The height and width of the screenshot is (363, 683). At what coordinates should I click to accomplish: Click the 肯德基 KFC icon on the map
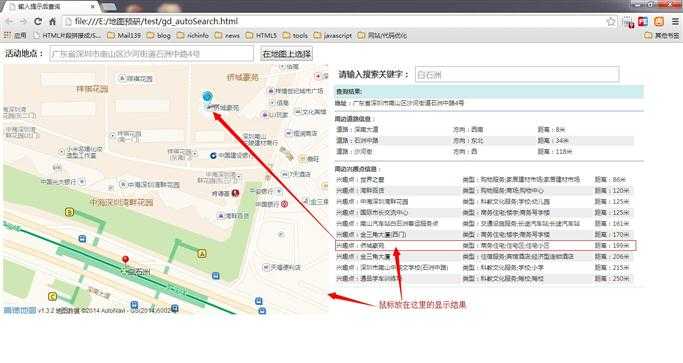pyautogui.click(x=236, y=193)
